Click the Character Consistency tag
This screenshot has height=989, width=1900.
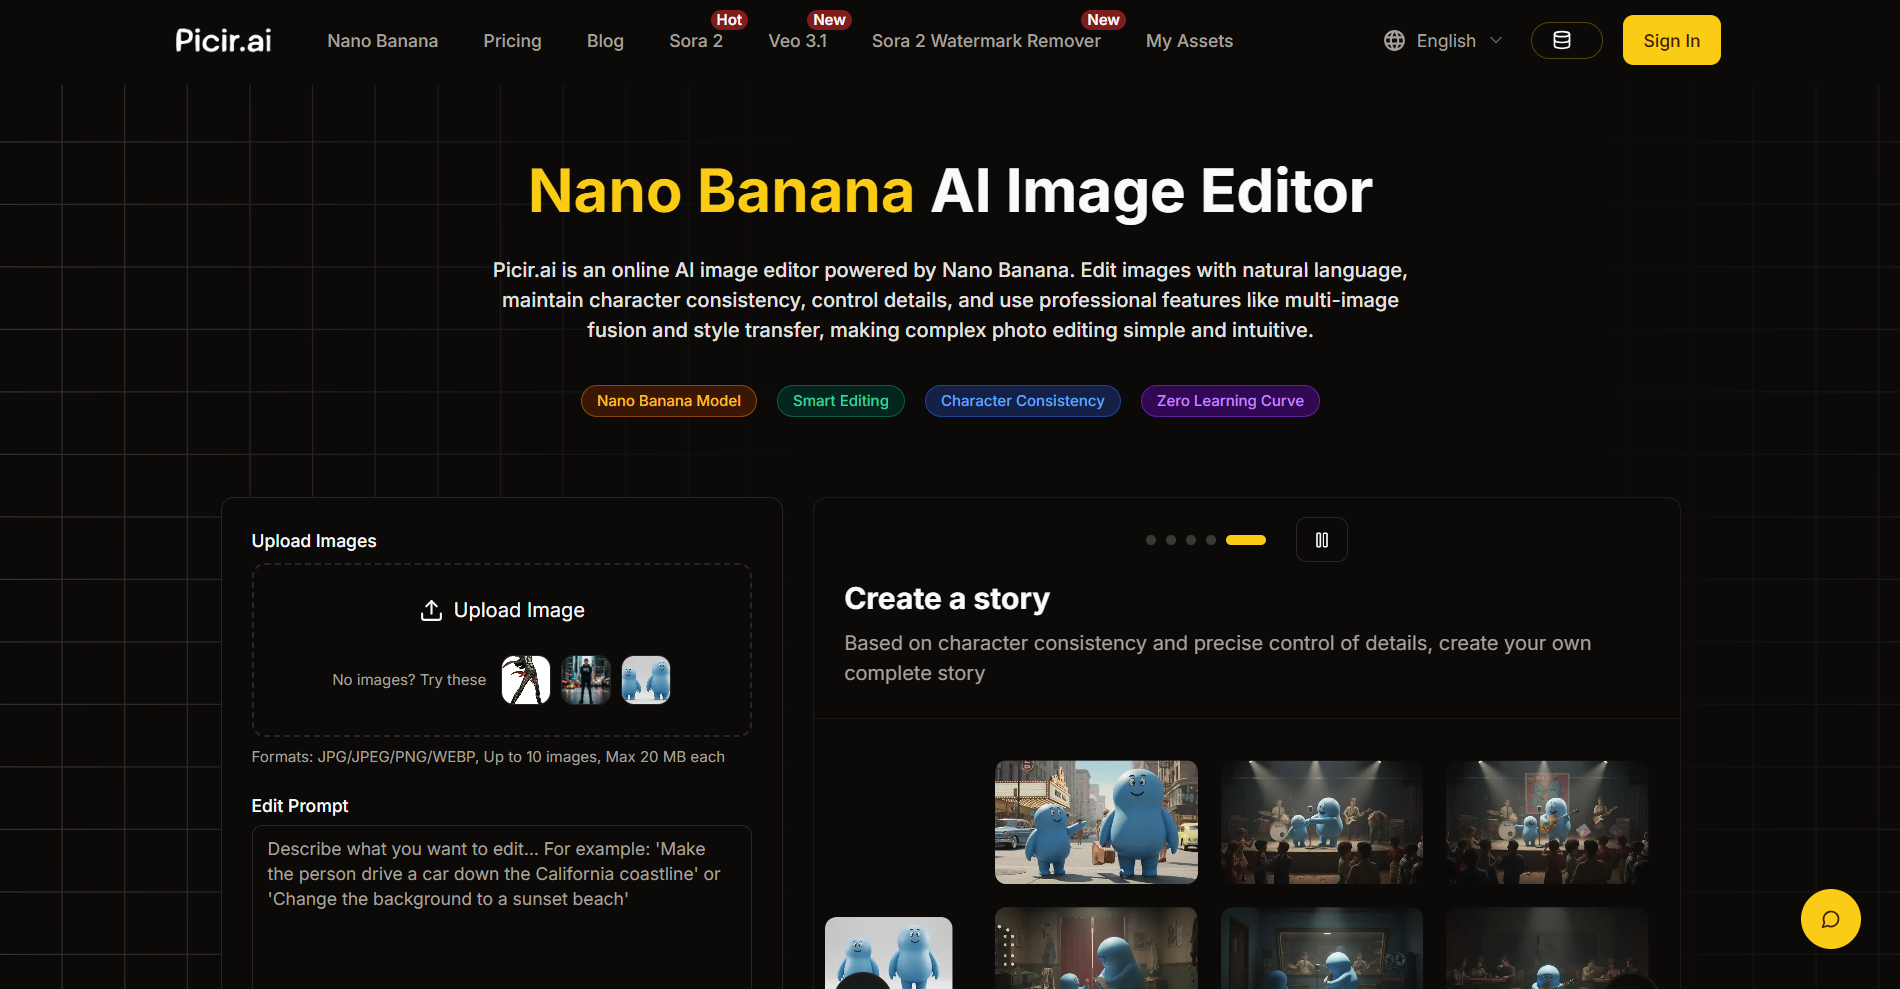(1022, 401)
